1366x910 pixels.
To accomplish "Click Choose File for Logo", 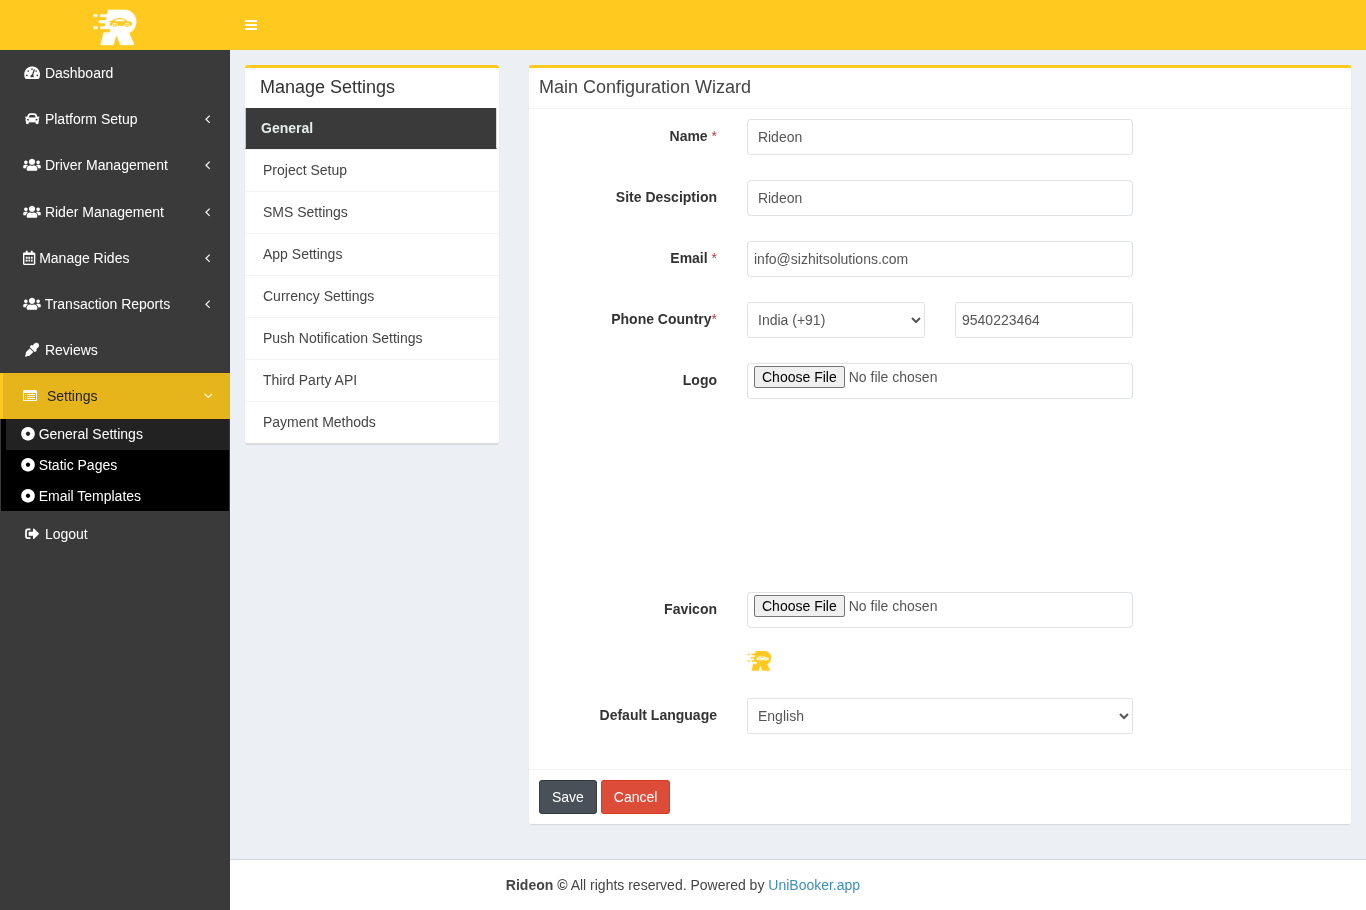I will [x=799, y=377].
